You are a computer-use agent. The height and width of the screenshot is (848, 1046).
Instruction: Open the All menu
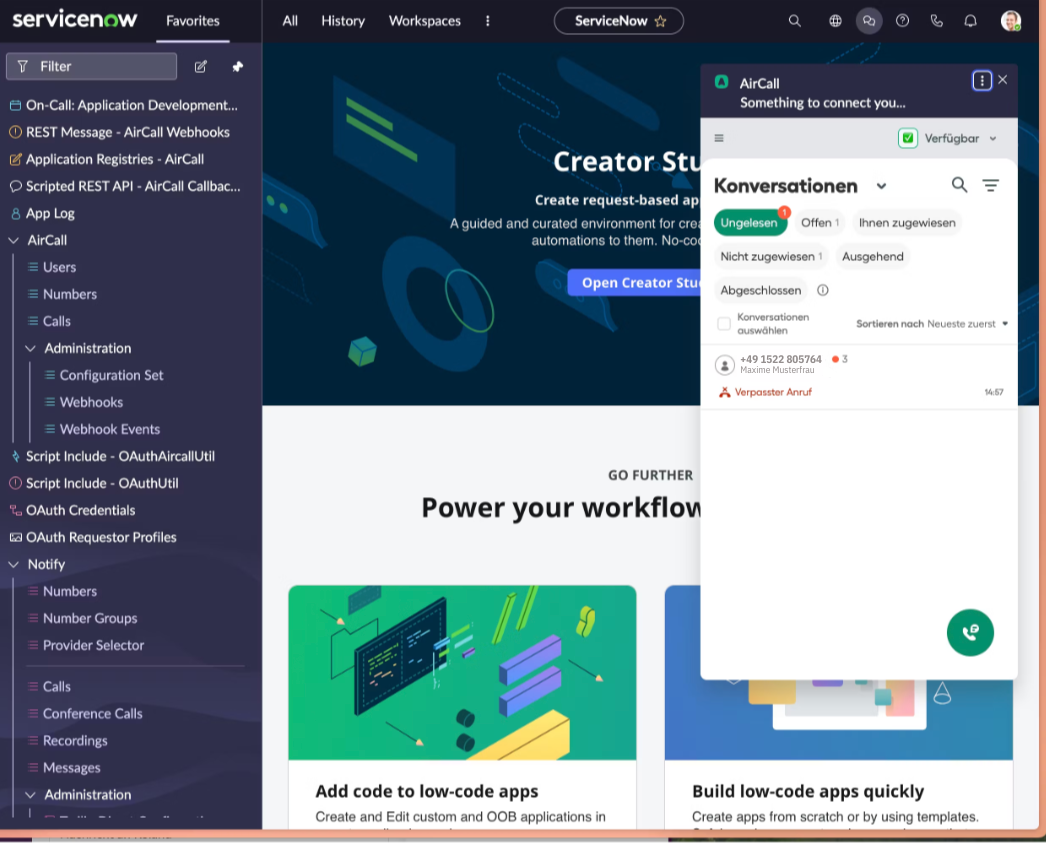pos(290,21)
